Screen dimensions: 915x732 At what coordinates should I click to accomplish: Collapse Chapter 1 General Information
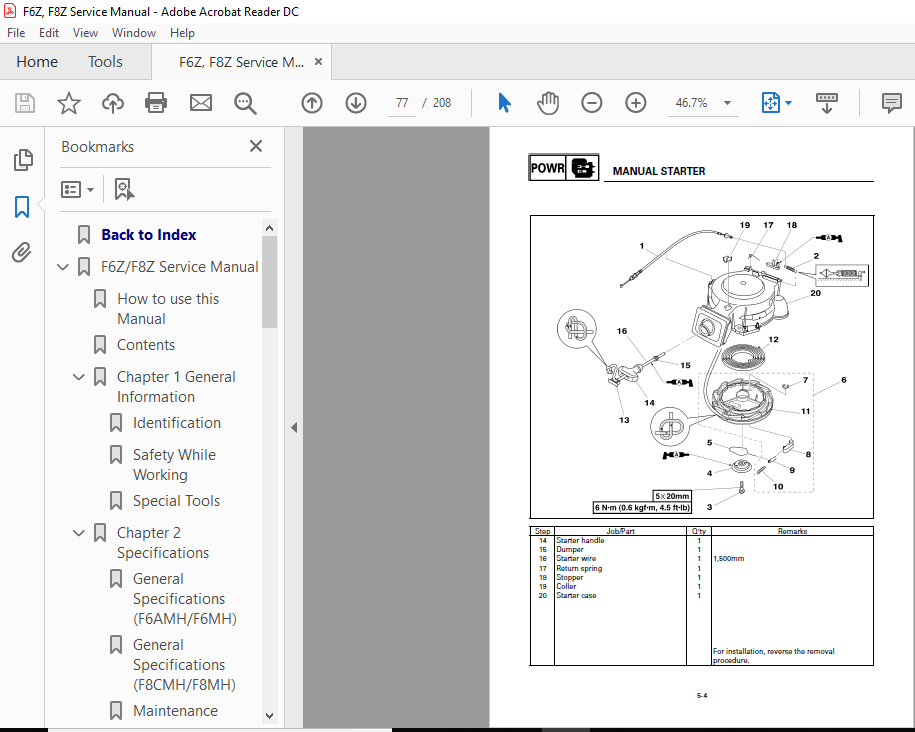79,377
